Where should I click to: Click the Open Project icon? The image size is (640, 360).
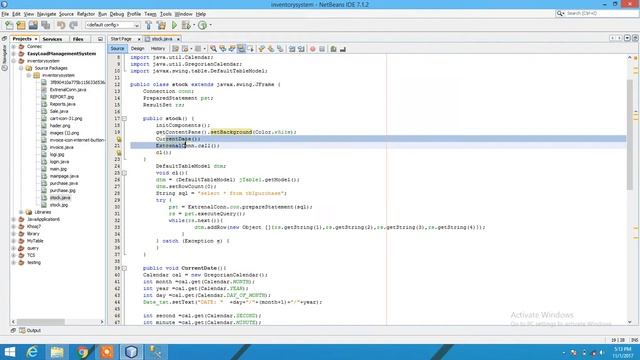pos(33,25)
